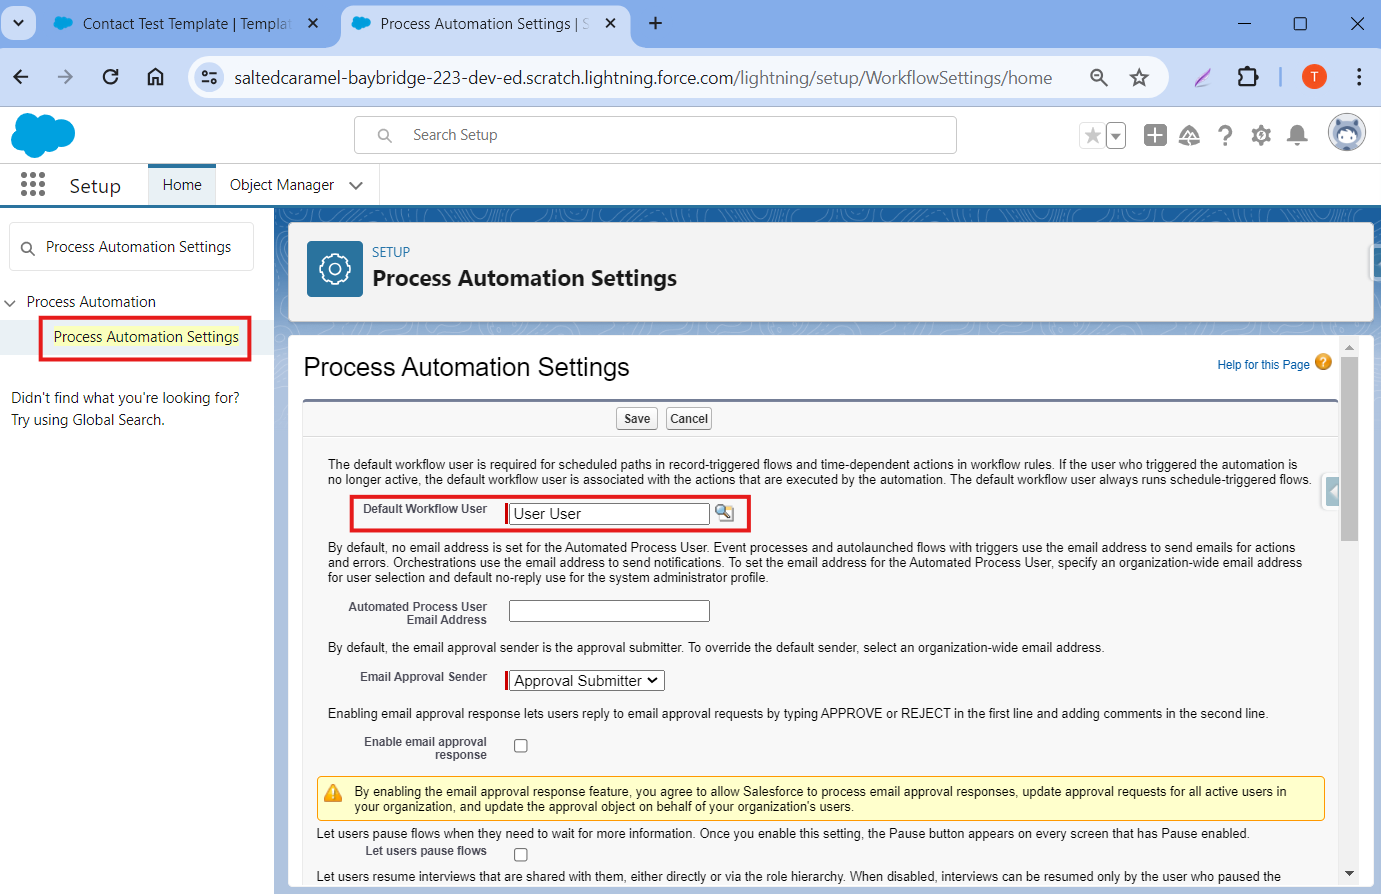Viewport: 1381px width, 894px height.
Task: Expand the Object Manager tab chevron
Action: [356, 185]
